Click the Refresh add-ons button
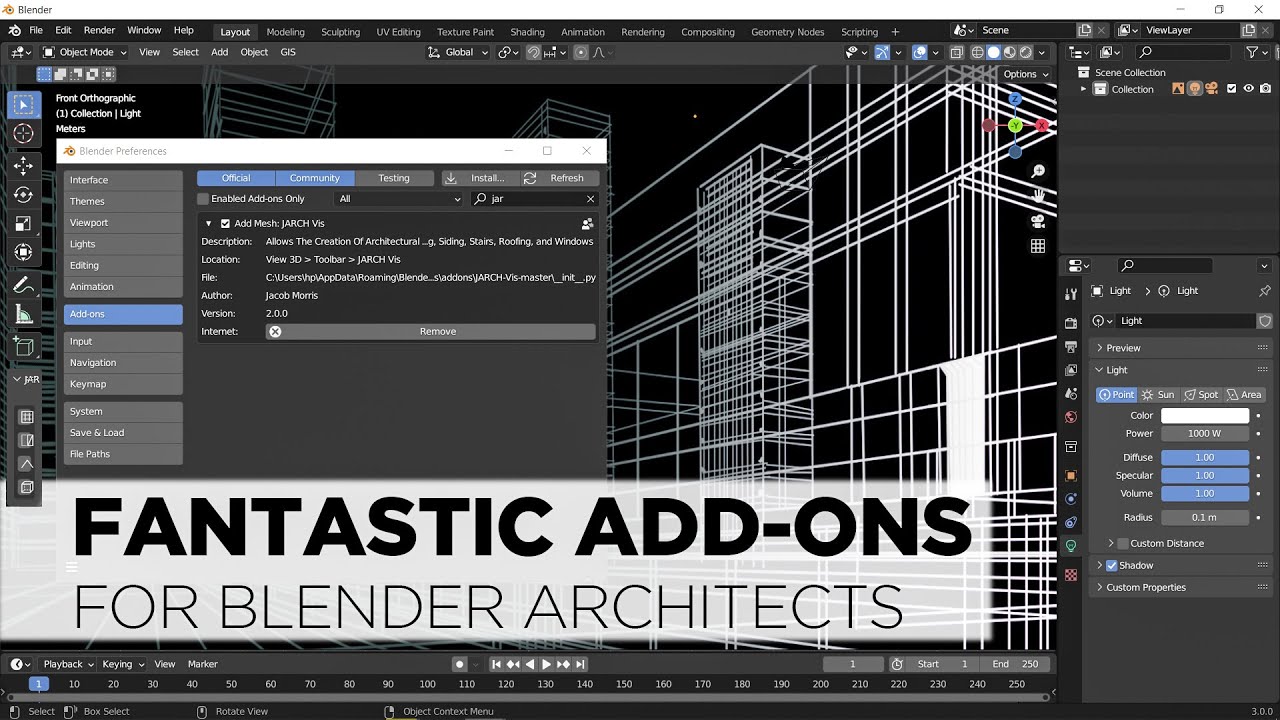Viewport: 1280px width, 720px height. tap(558, 178)
